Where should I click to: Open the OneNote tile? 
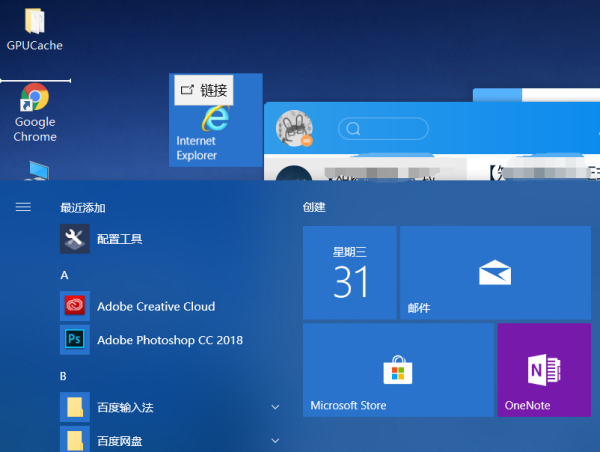tap(544, 370)
